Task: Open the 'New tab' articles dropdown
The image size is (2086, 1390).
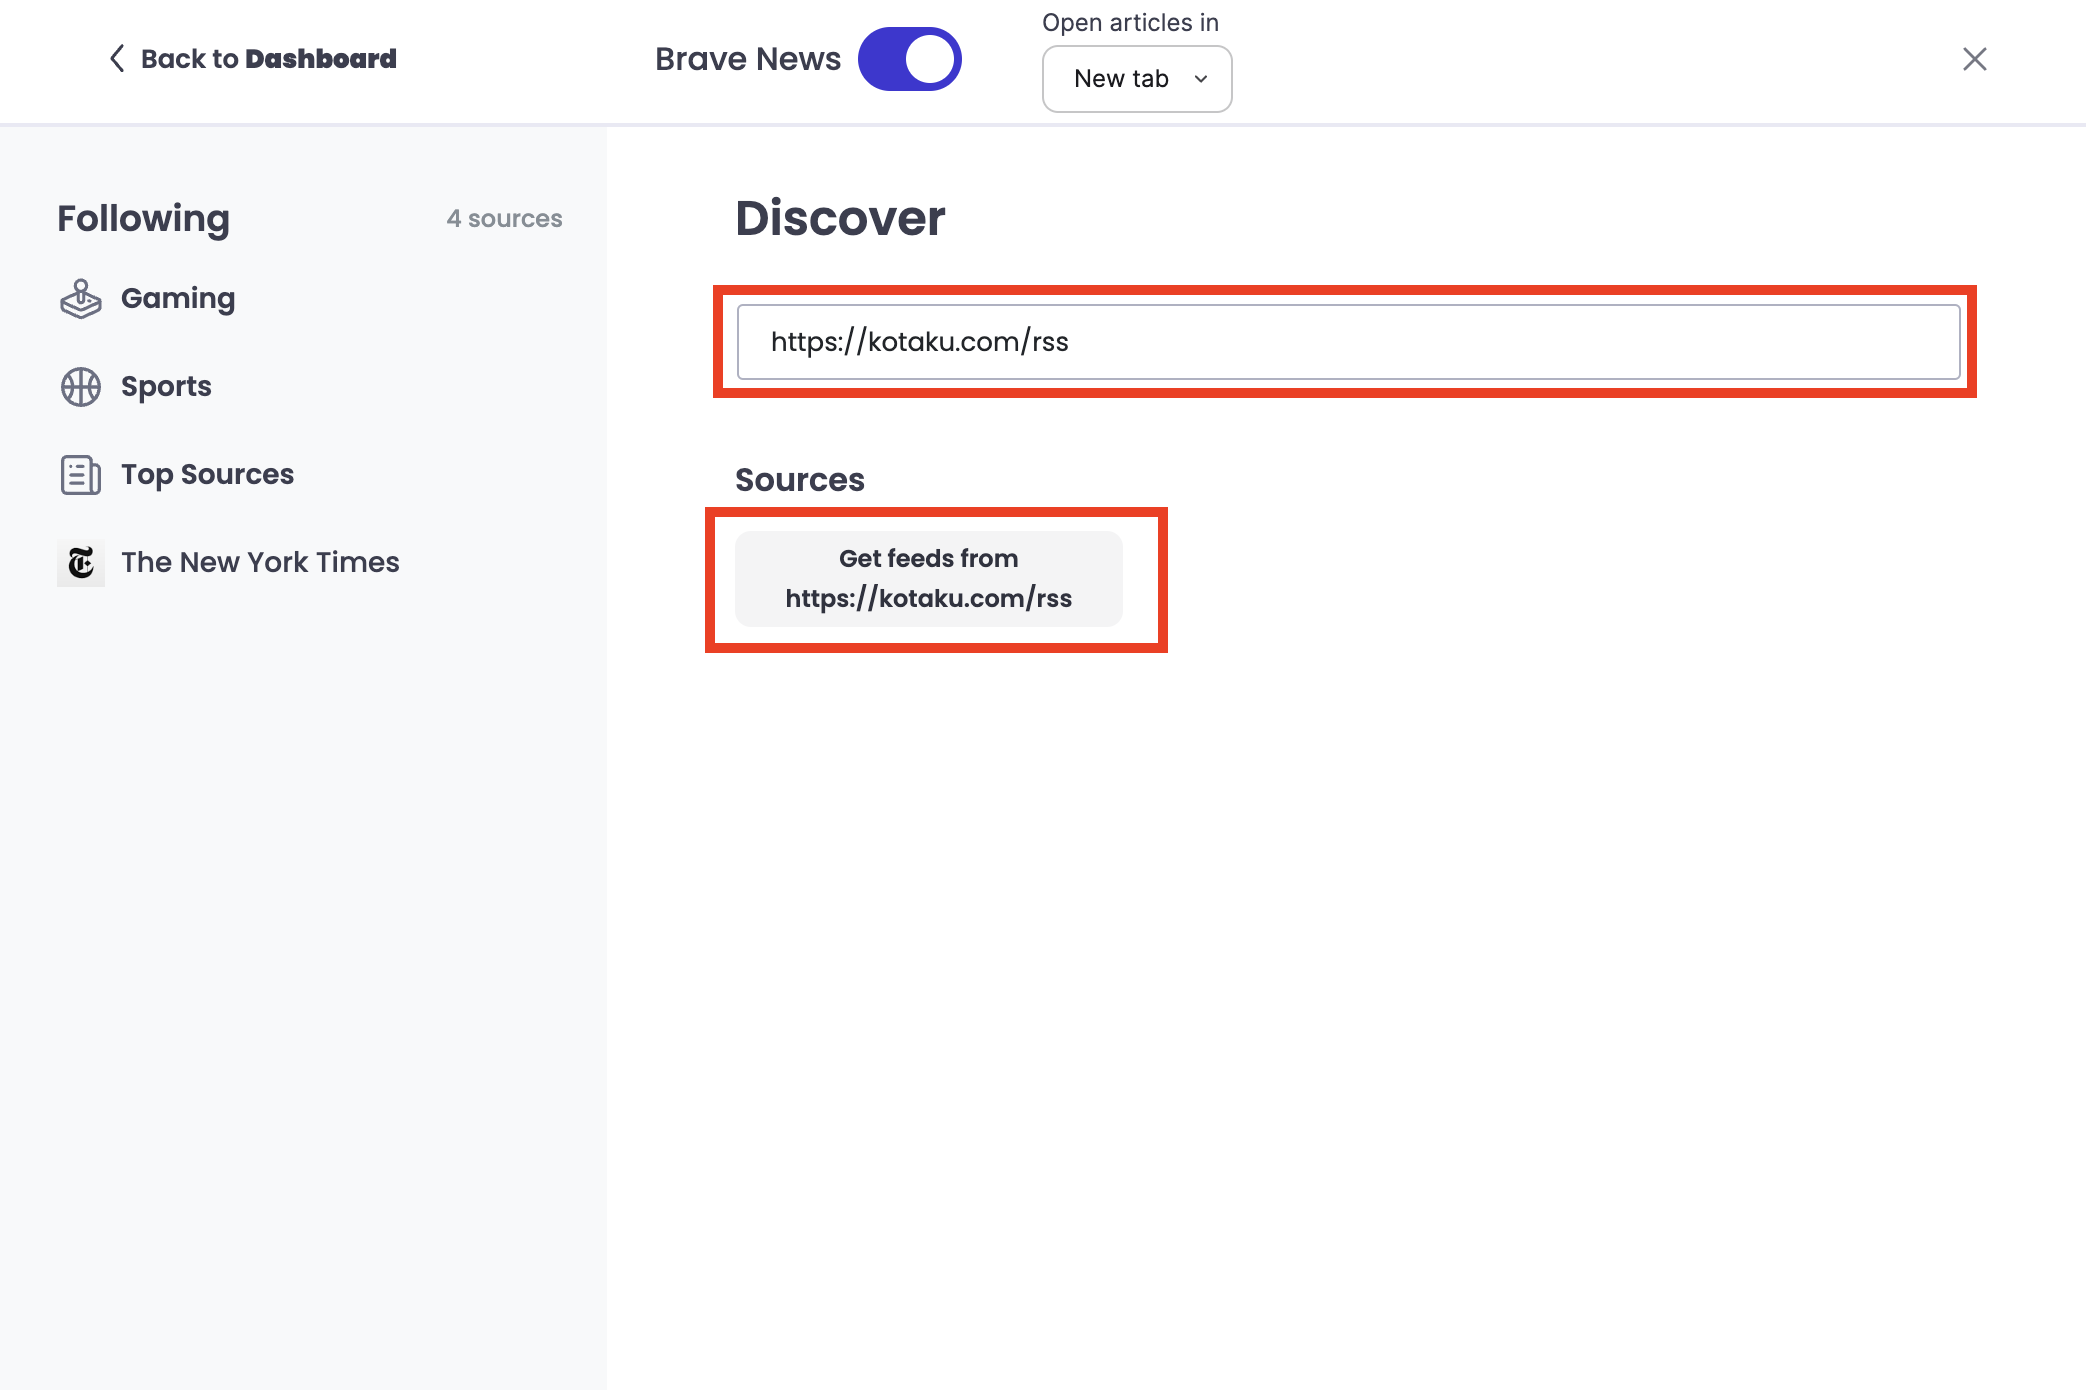Action: (1137, 79)
